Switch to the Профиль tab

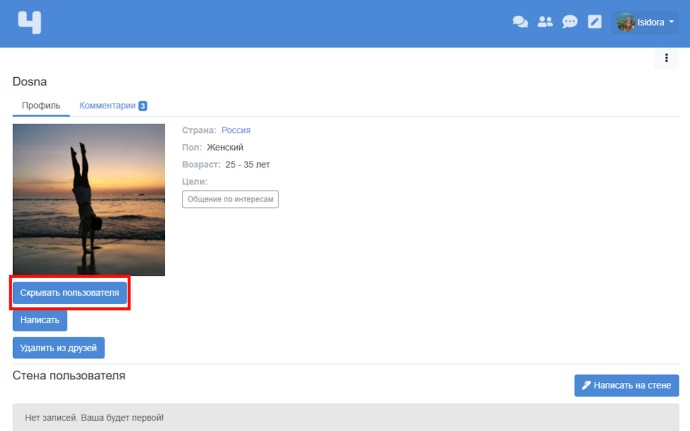[41, 106]
